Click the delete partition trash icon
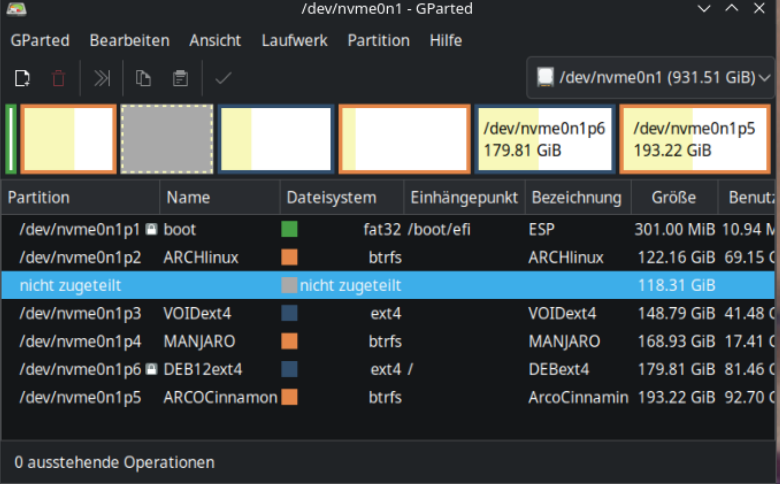Viewport: 780px width, 484px height. point(59,78)
